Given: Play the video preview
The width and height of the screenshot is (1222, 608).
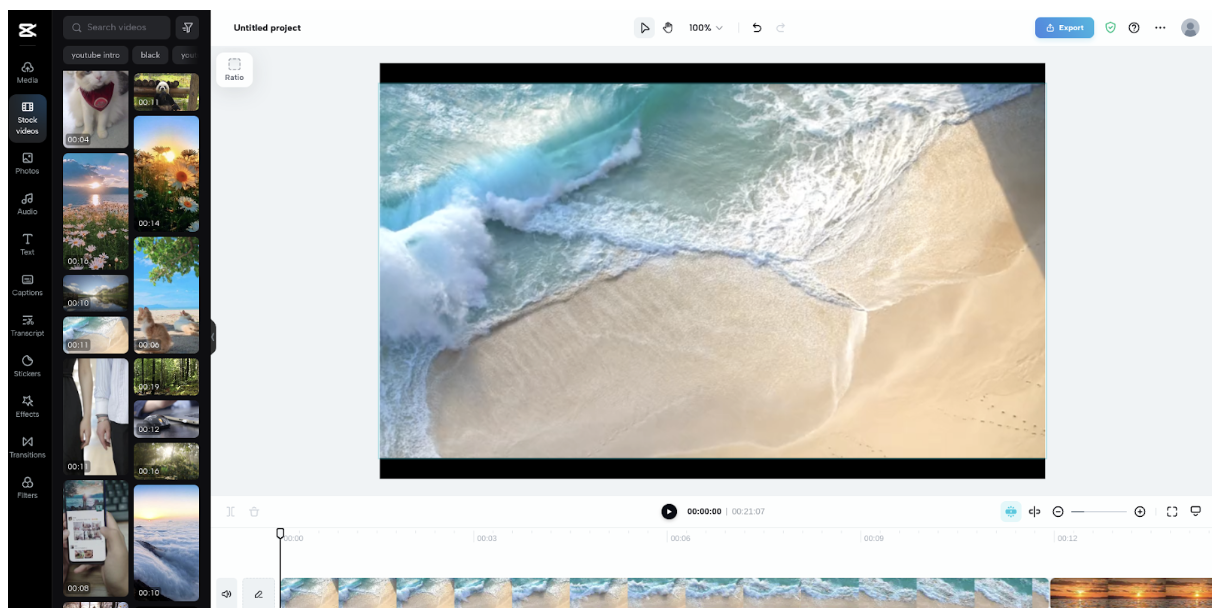Looking at the screenshot, I should [669, 511].
